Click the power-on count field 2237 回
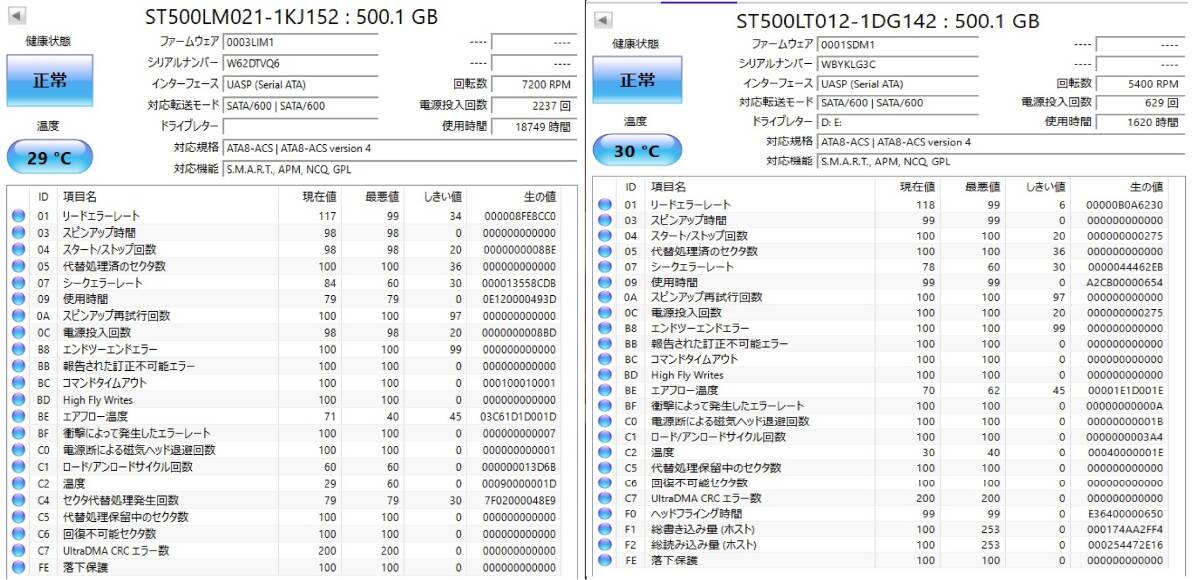This screenshot has width=1200, height=580. click(534, 105)
